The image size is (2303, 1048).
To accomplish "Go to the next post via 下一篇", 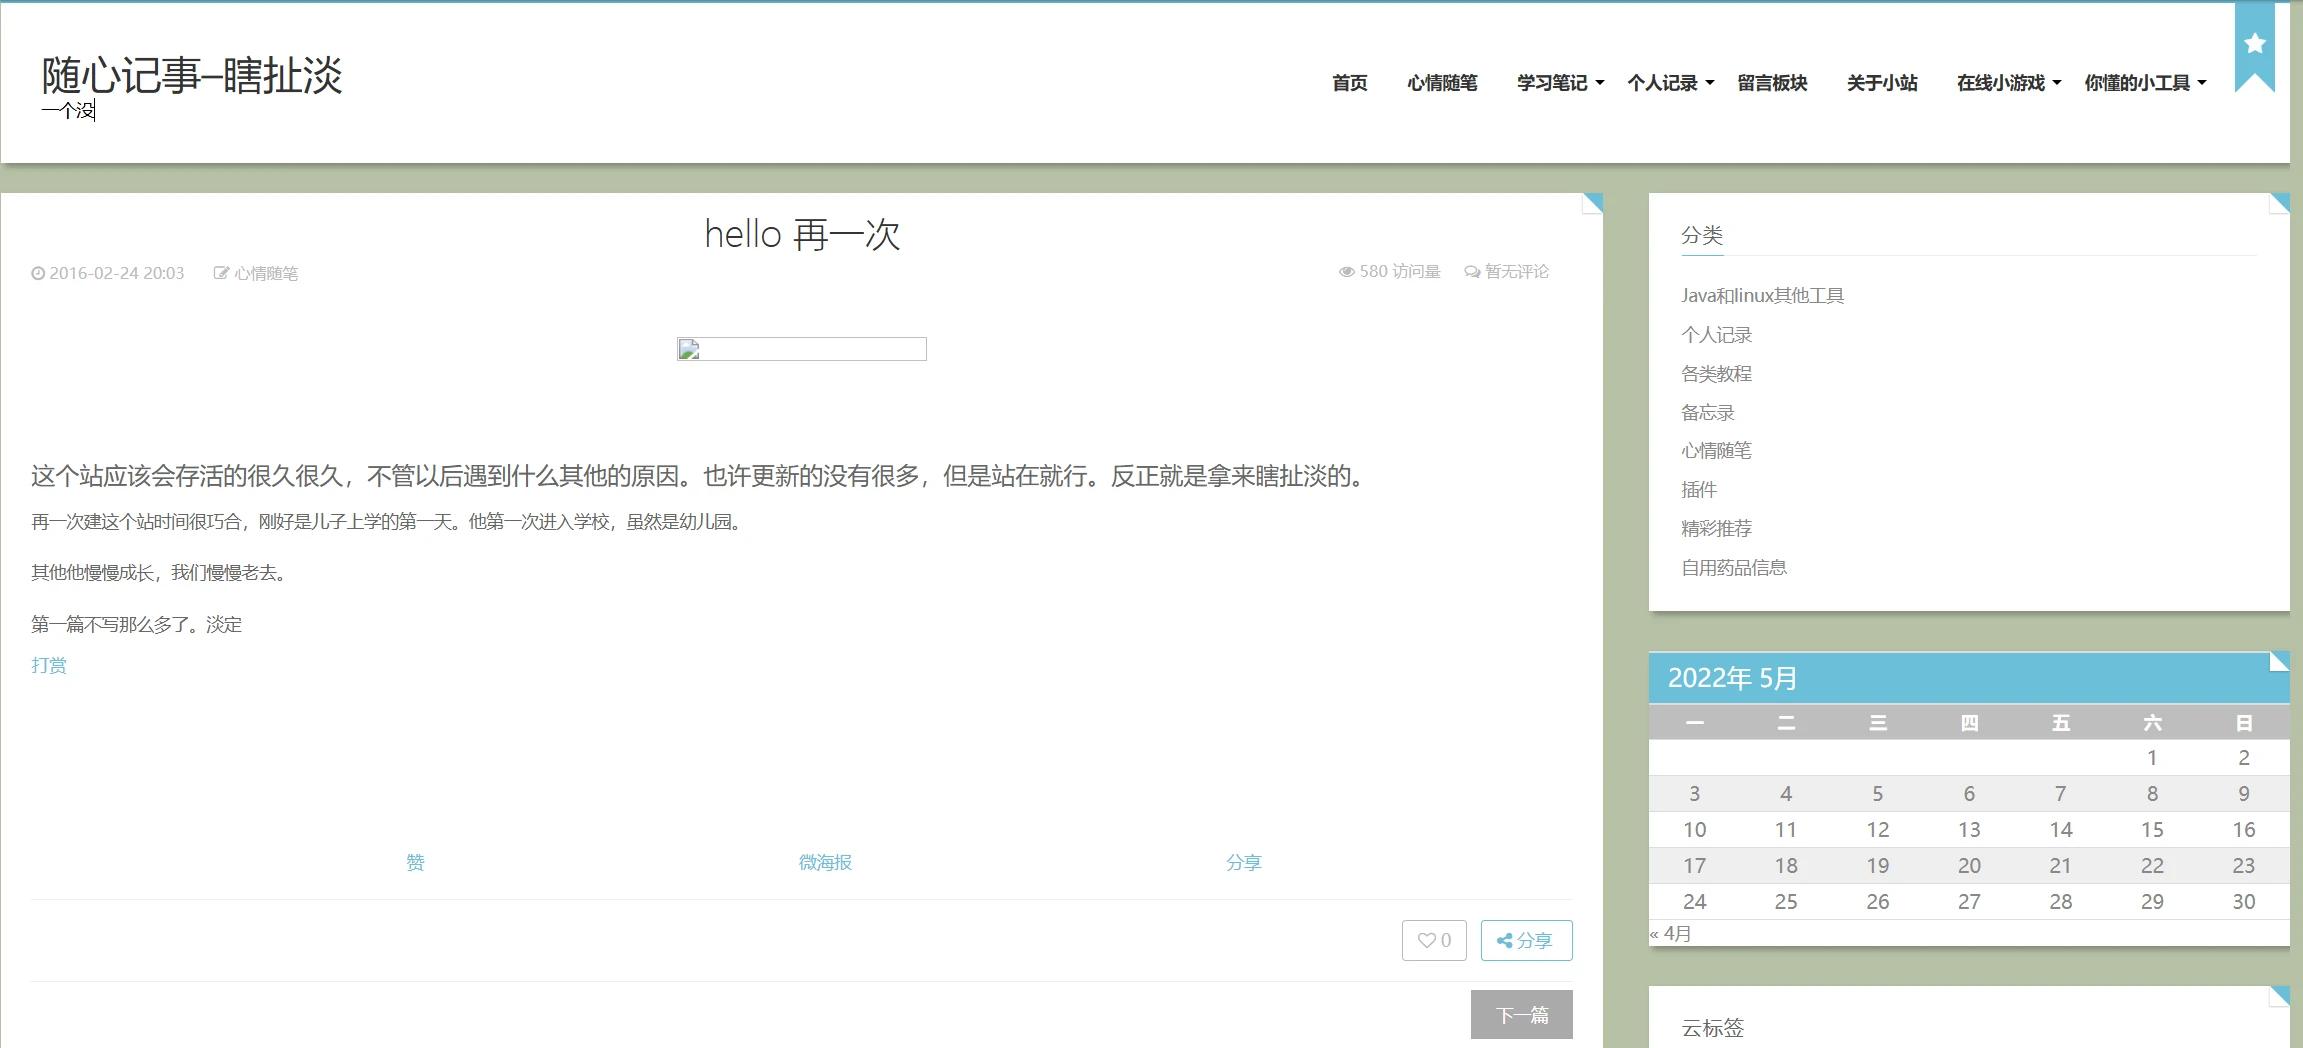I will pos(1521,1015).
